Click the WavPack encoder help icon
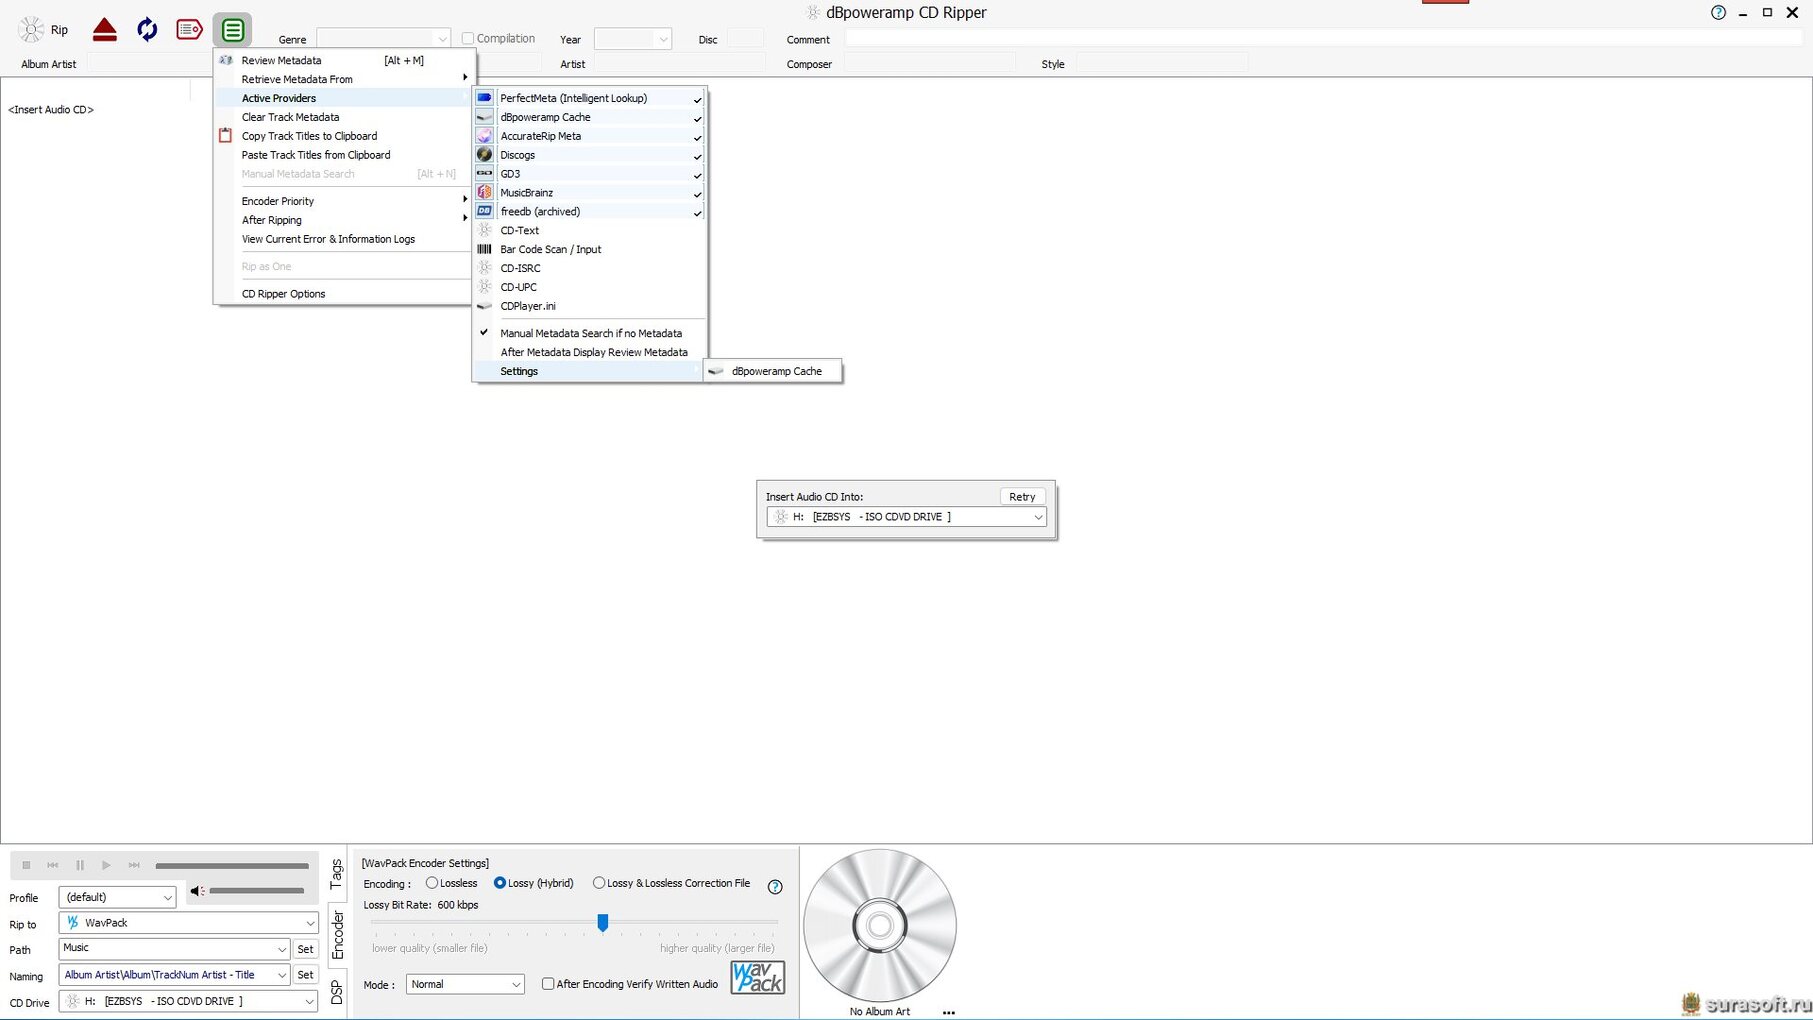The width and height of the screenshot is (1813, 1020). click(775, 887)
